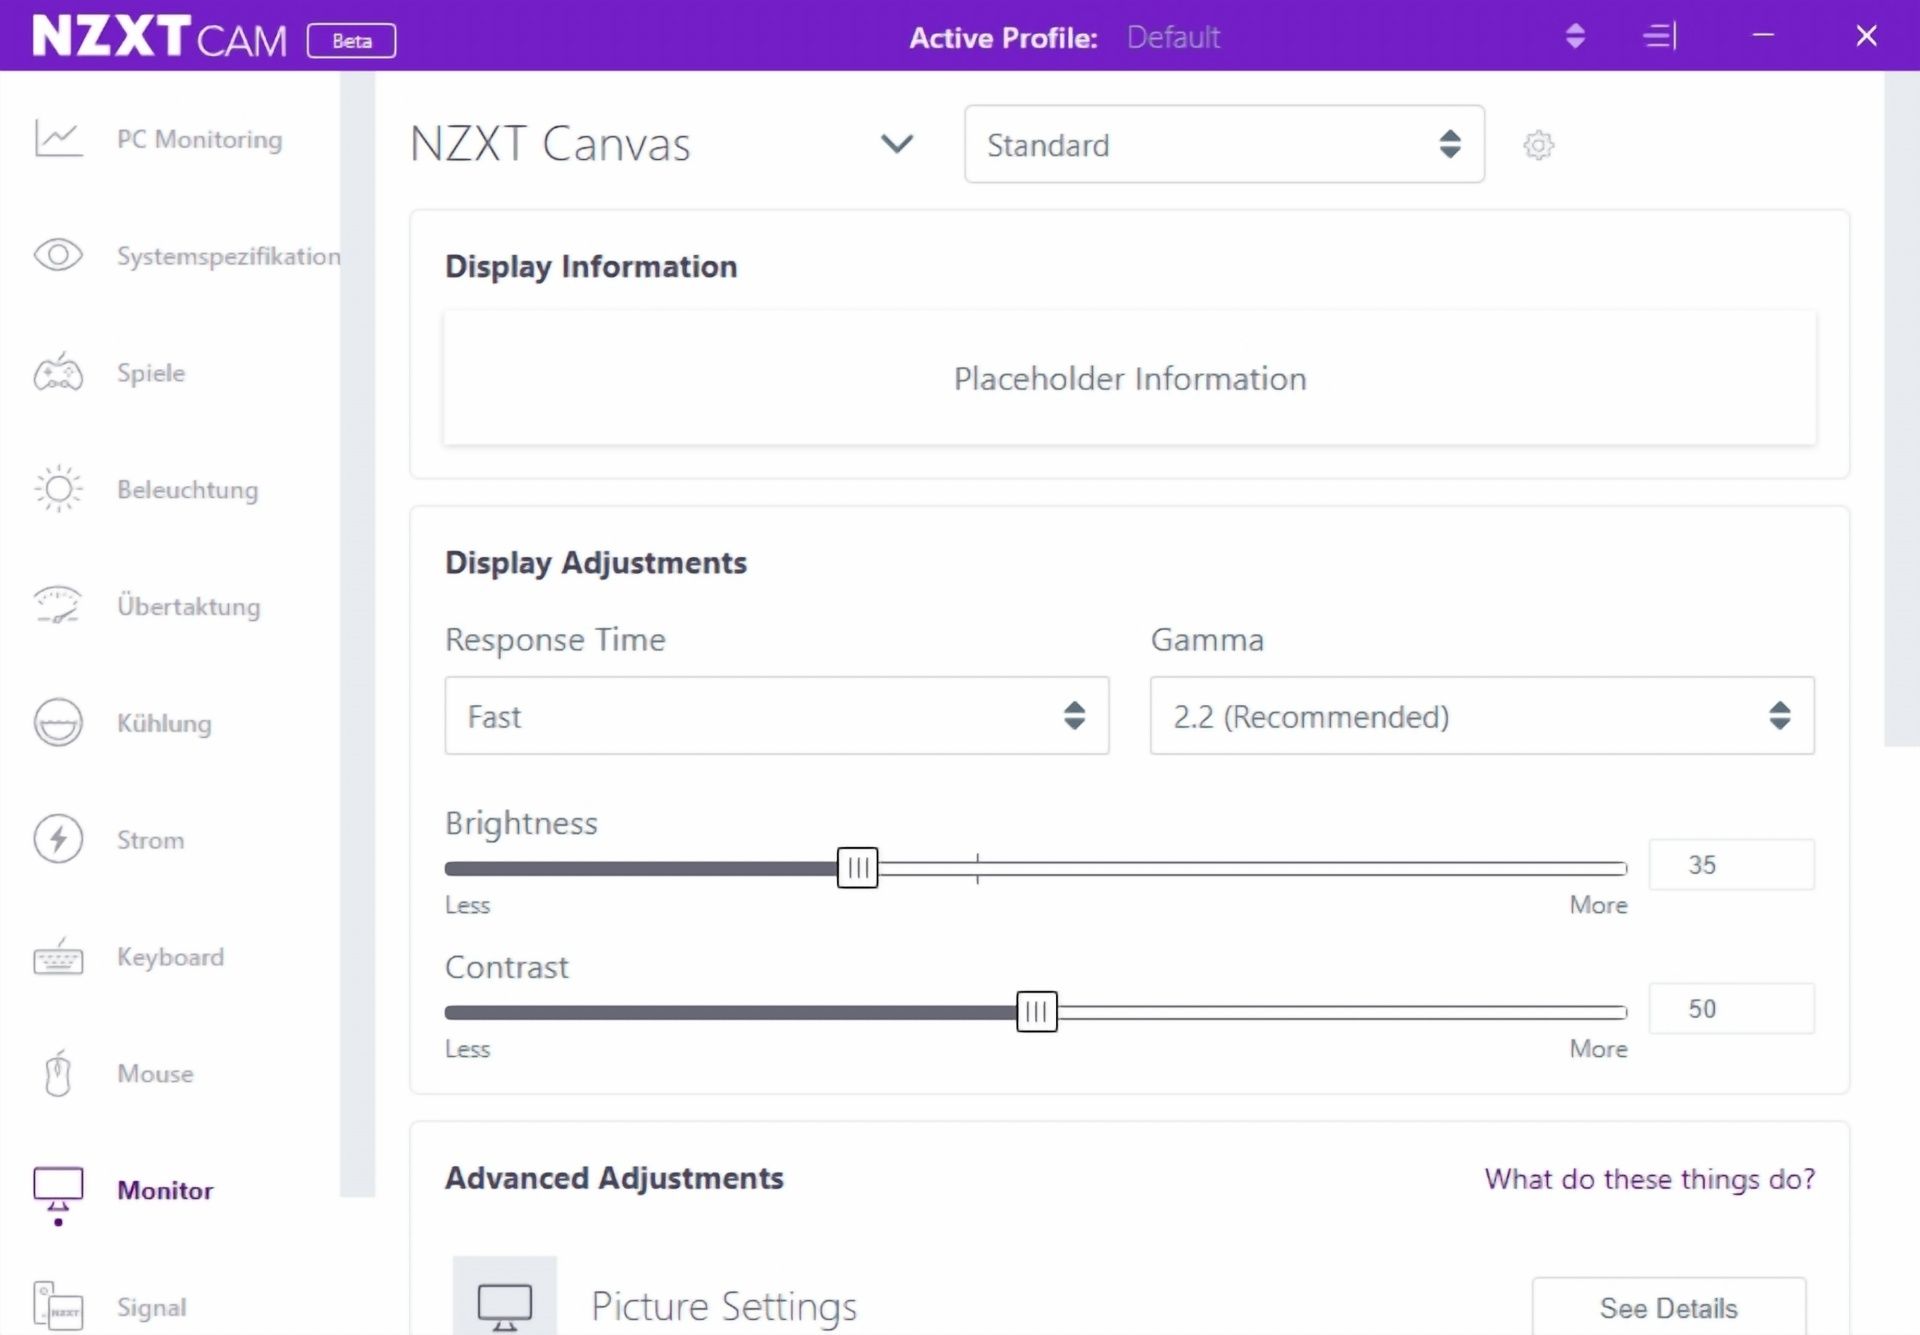1920x1335 pixels.
Task: Switch to the Spiele section
Action: click(151, 373)
